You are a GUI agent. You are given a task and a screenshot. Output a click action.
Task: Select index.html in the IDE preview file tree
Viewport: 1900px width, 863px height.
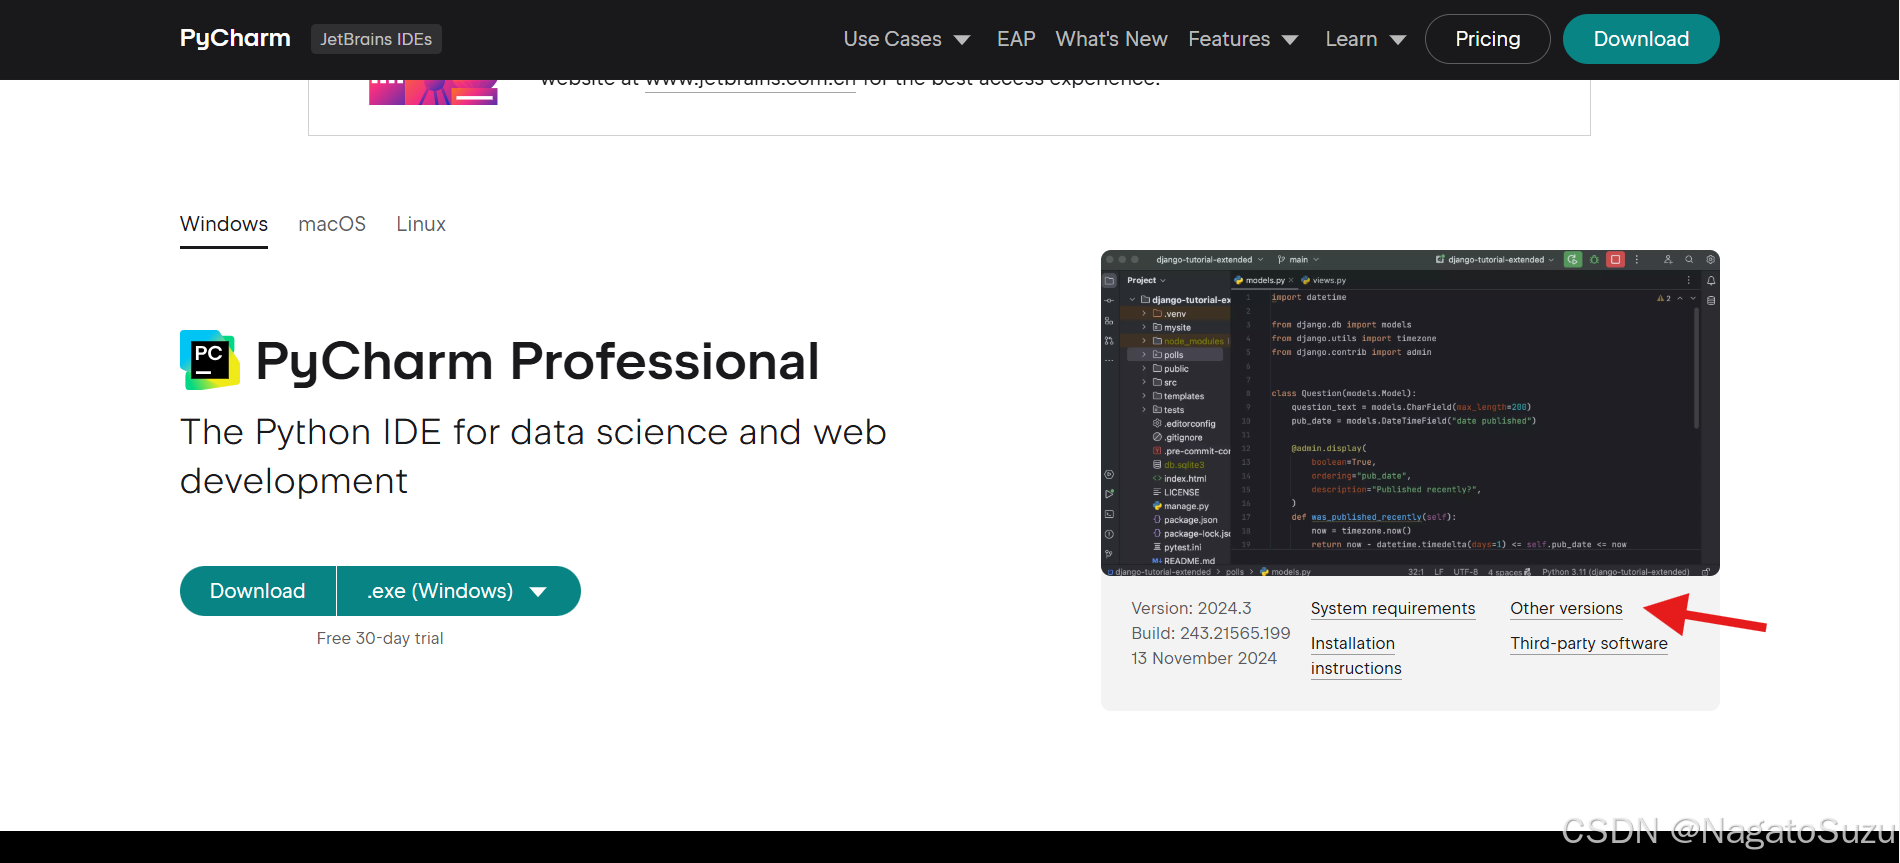click(x=1180, y=479)
